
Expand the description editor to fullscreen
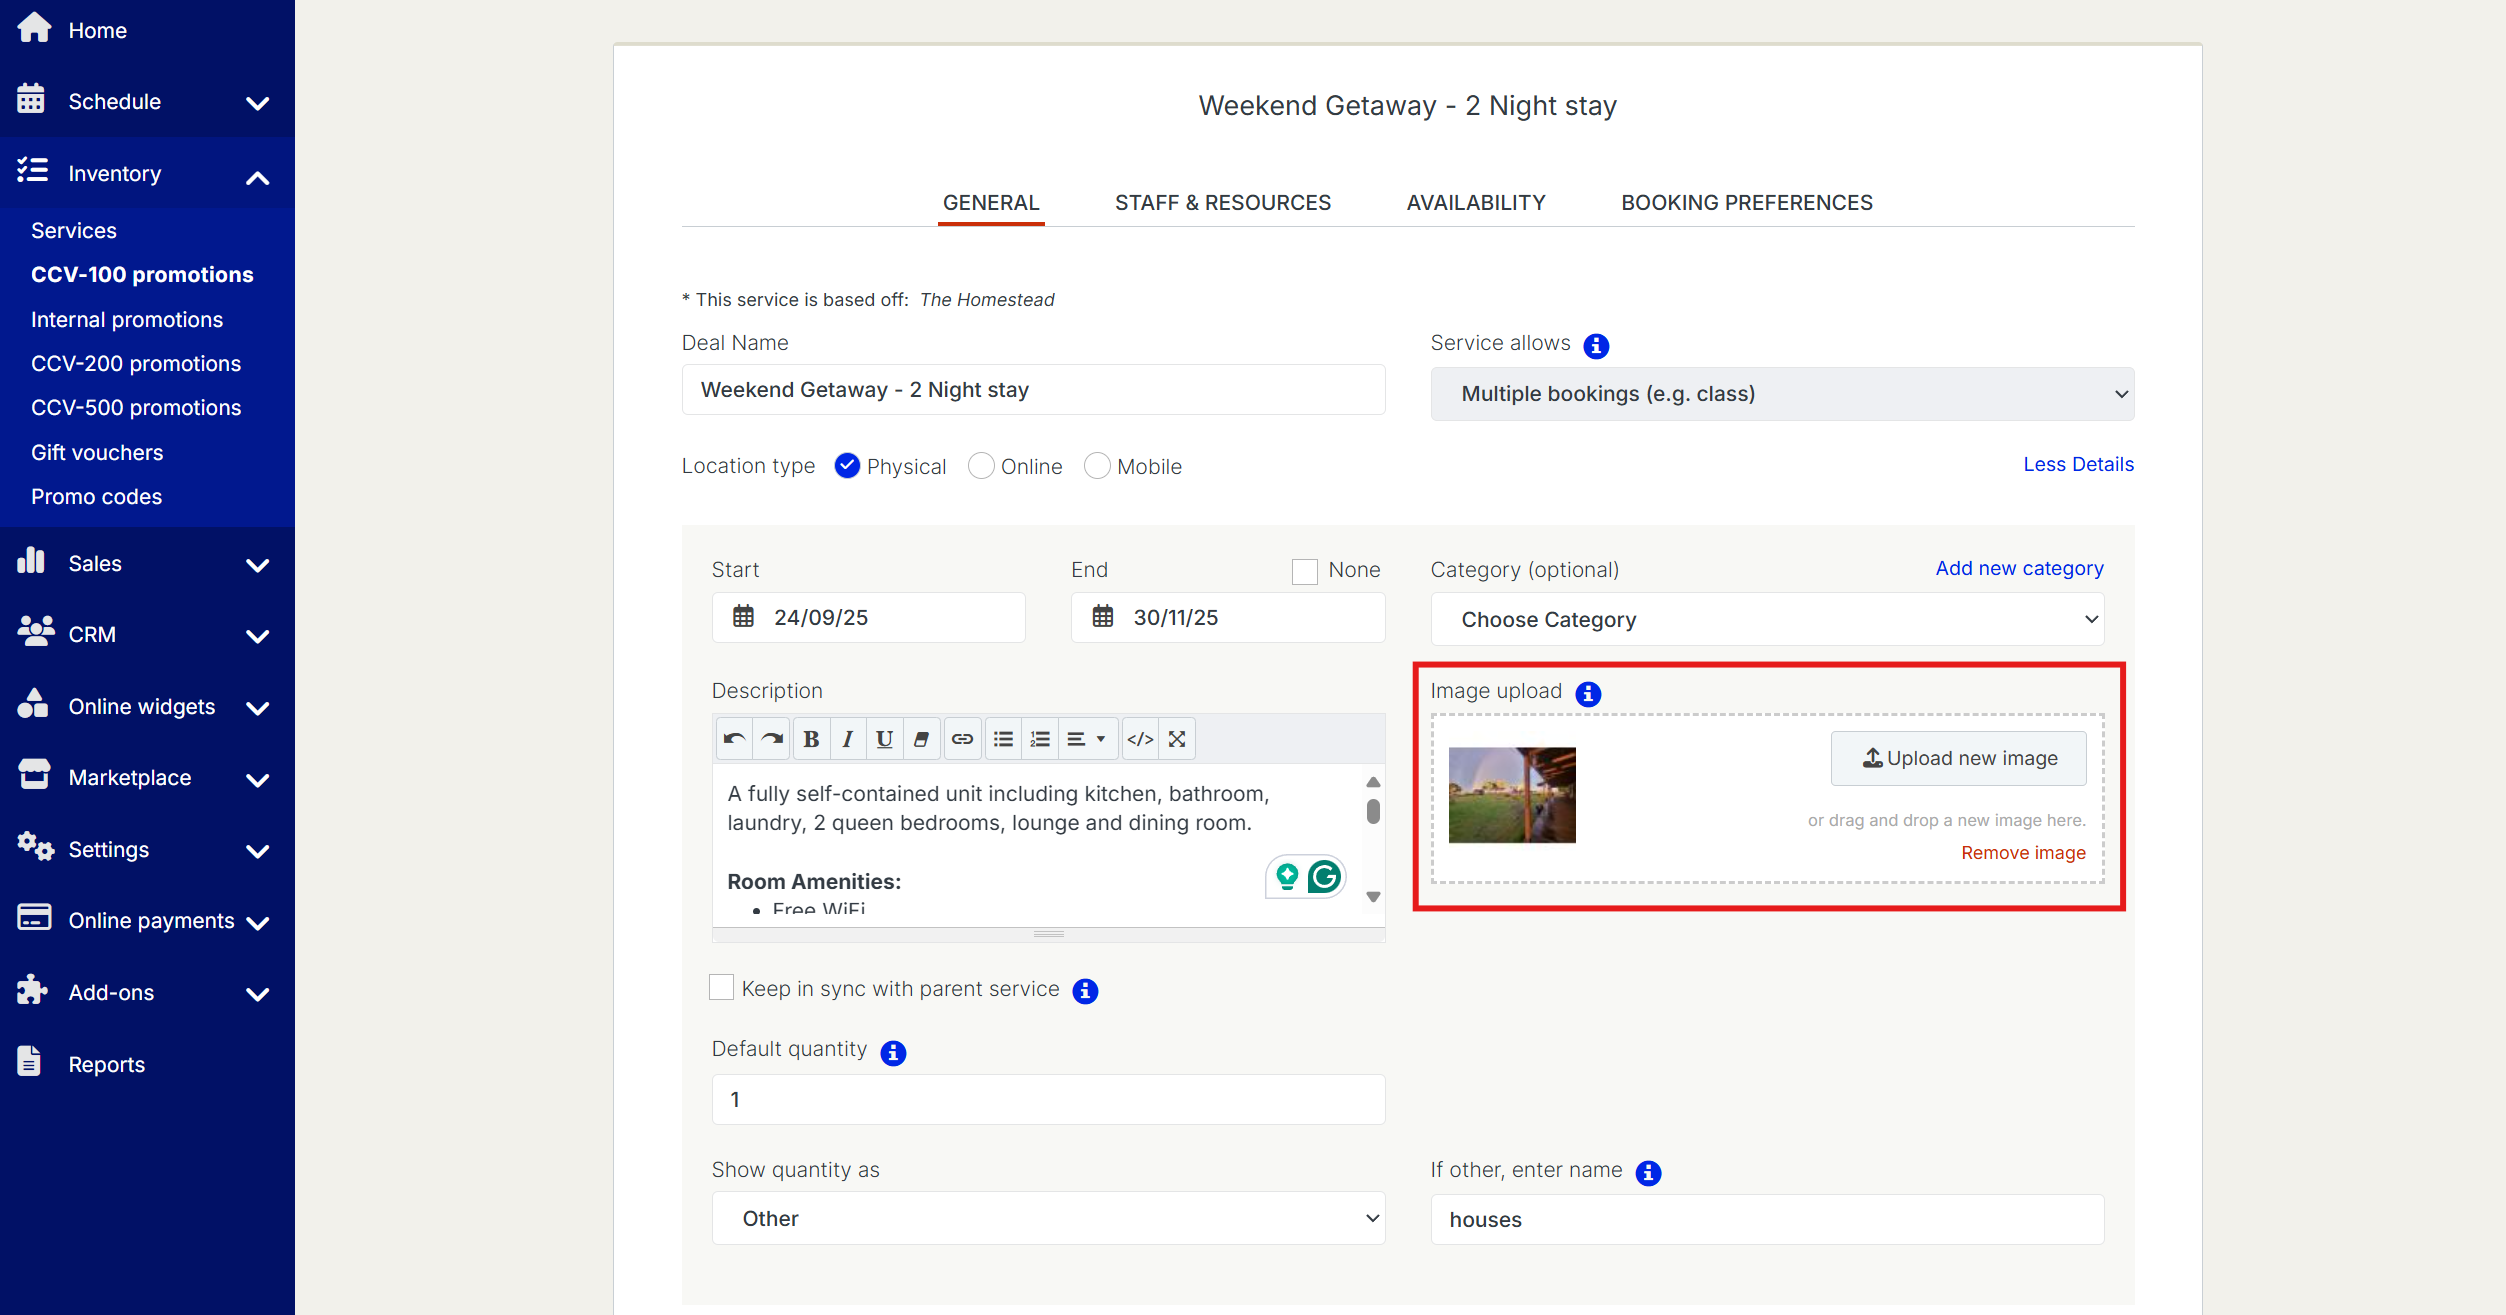1177,739
